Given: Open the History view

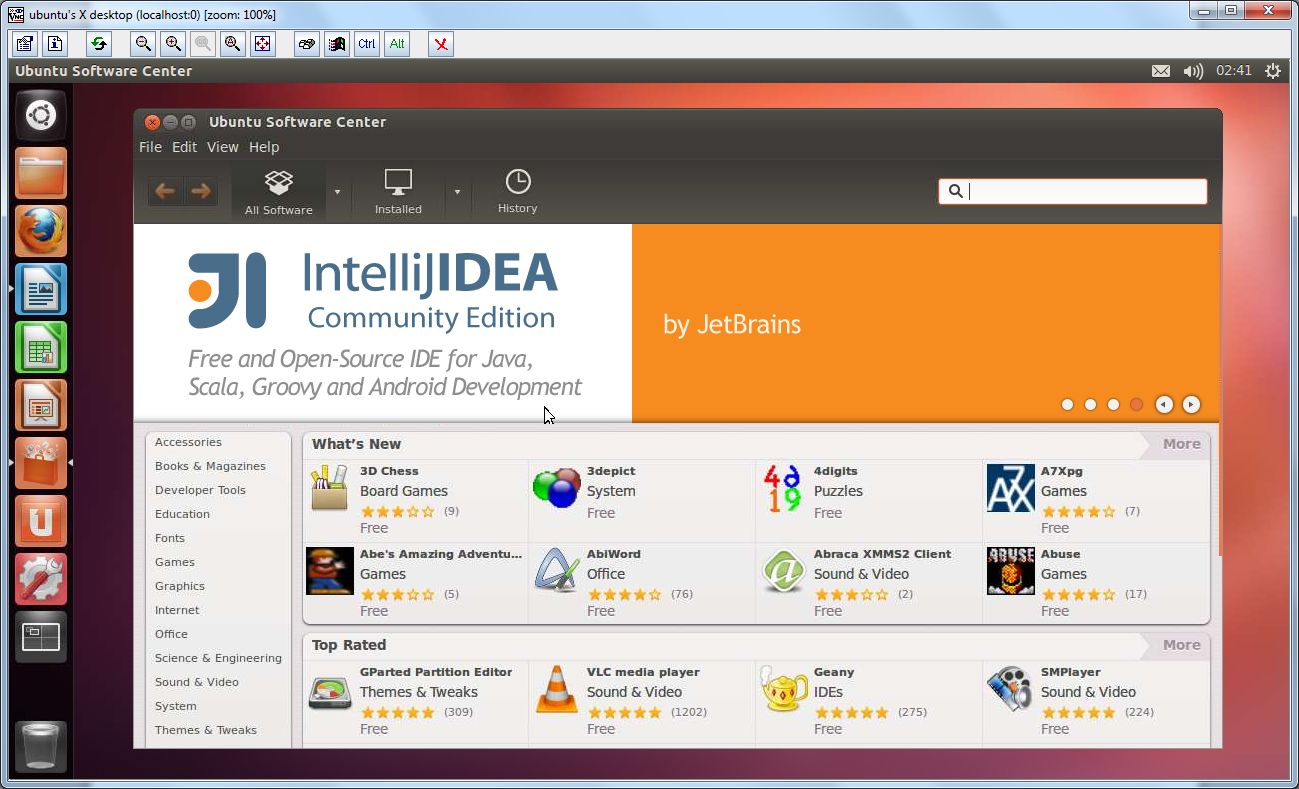Looking at the screenshot, I should tap(517, 192).
